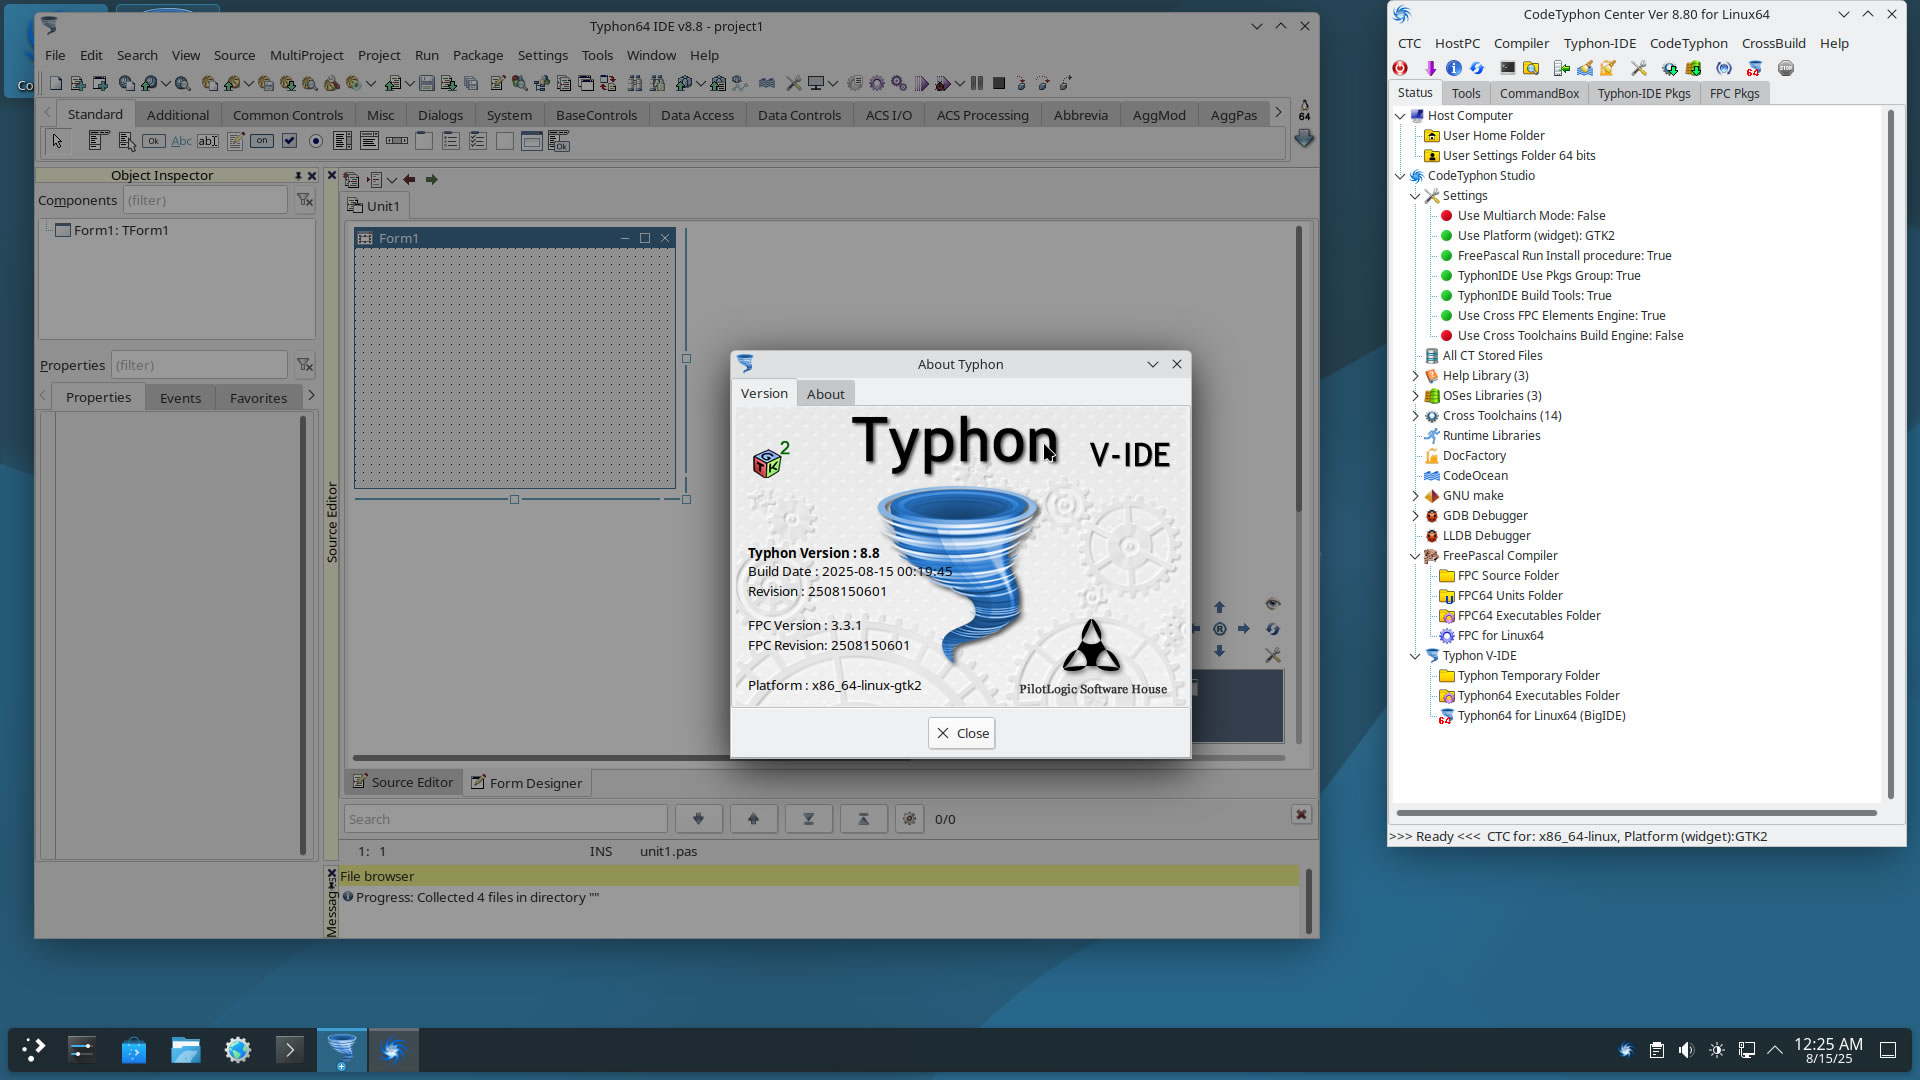
Task: Click the selection arrow pointer in component palette
Action: 57,142
